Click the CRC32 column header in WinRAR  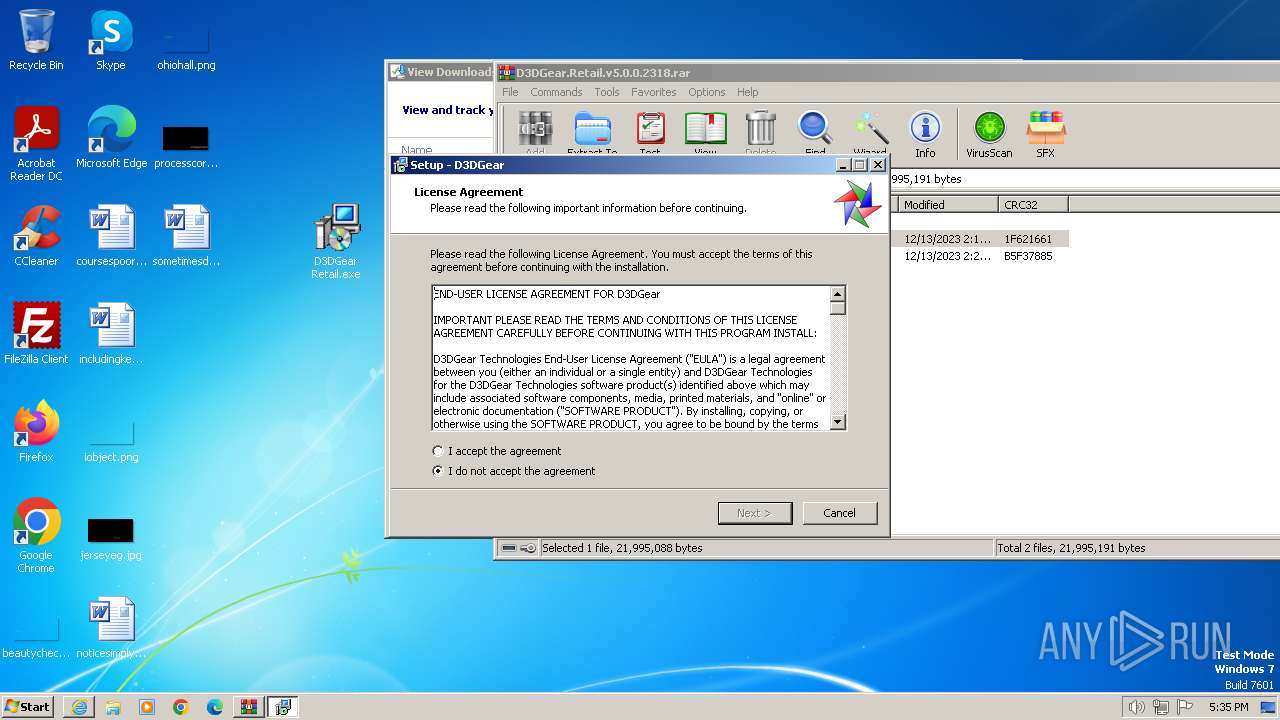pyautogui.click(x=1033, y=205)
